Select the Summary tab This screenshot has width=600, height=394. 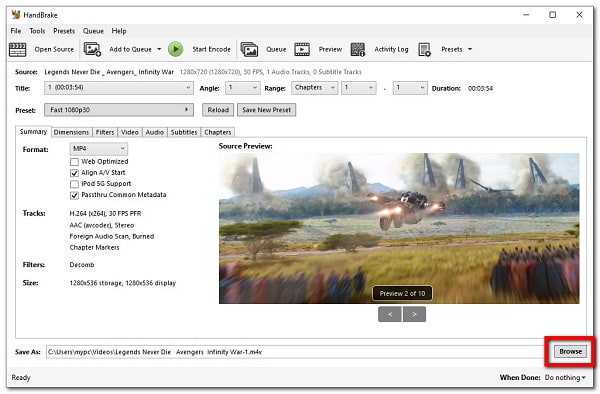[33, 132]
